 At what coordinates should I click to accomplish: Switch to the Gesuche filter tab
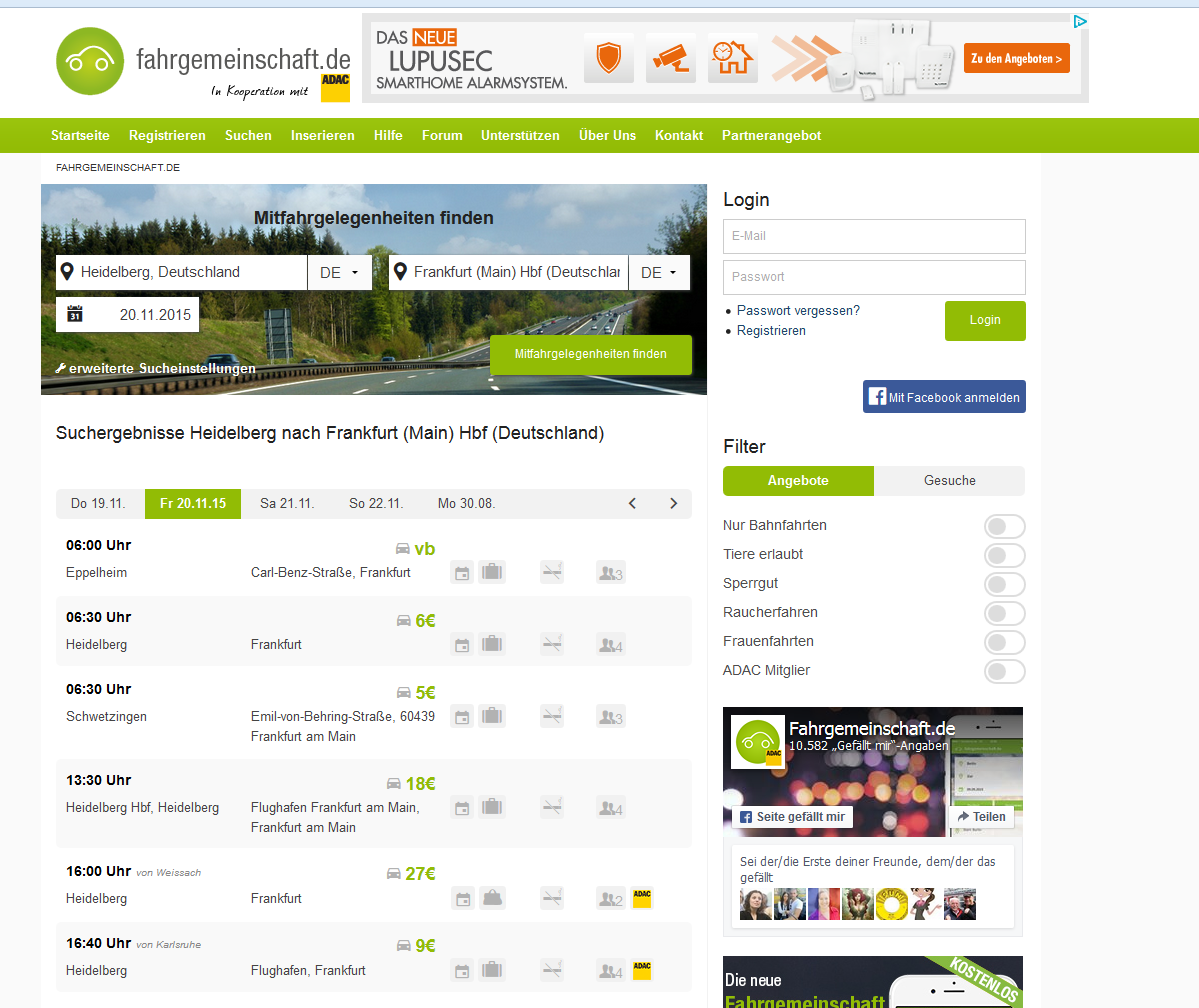(950, 480)
